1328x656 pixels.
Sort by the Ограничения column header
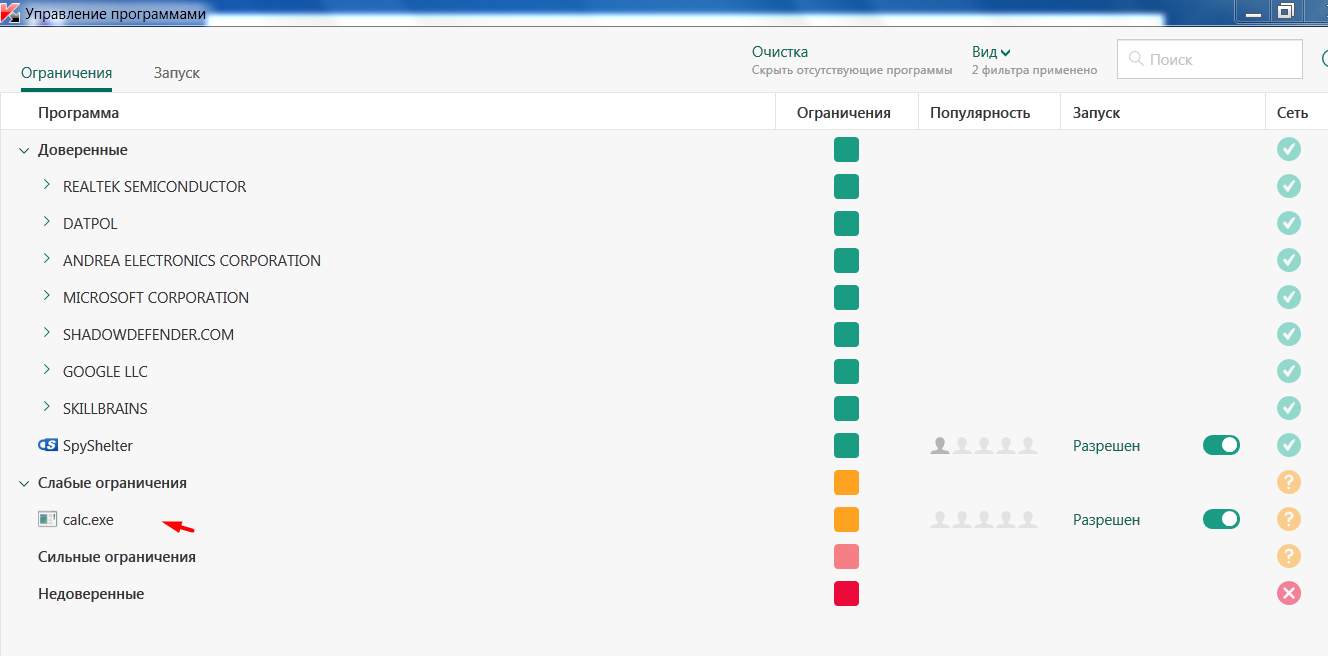(x=844, y=113)
